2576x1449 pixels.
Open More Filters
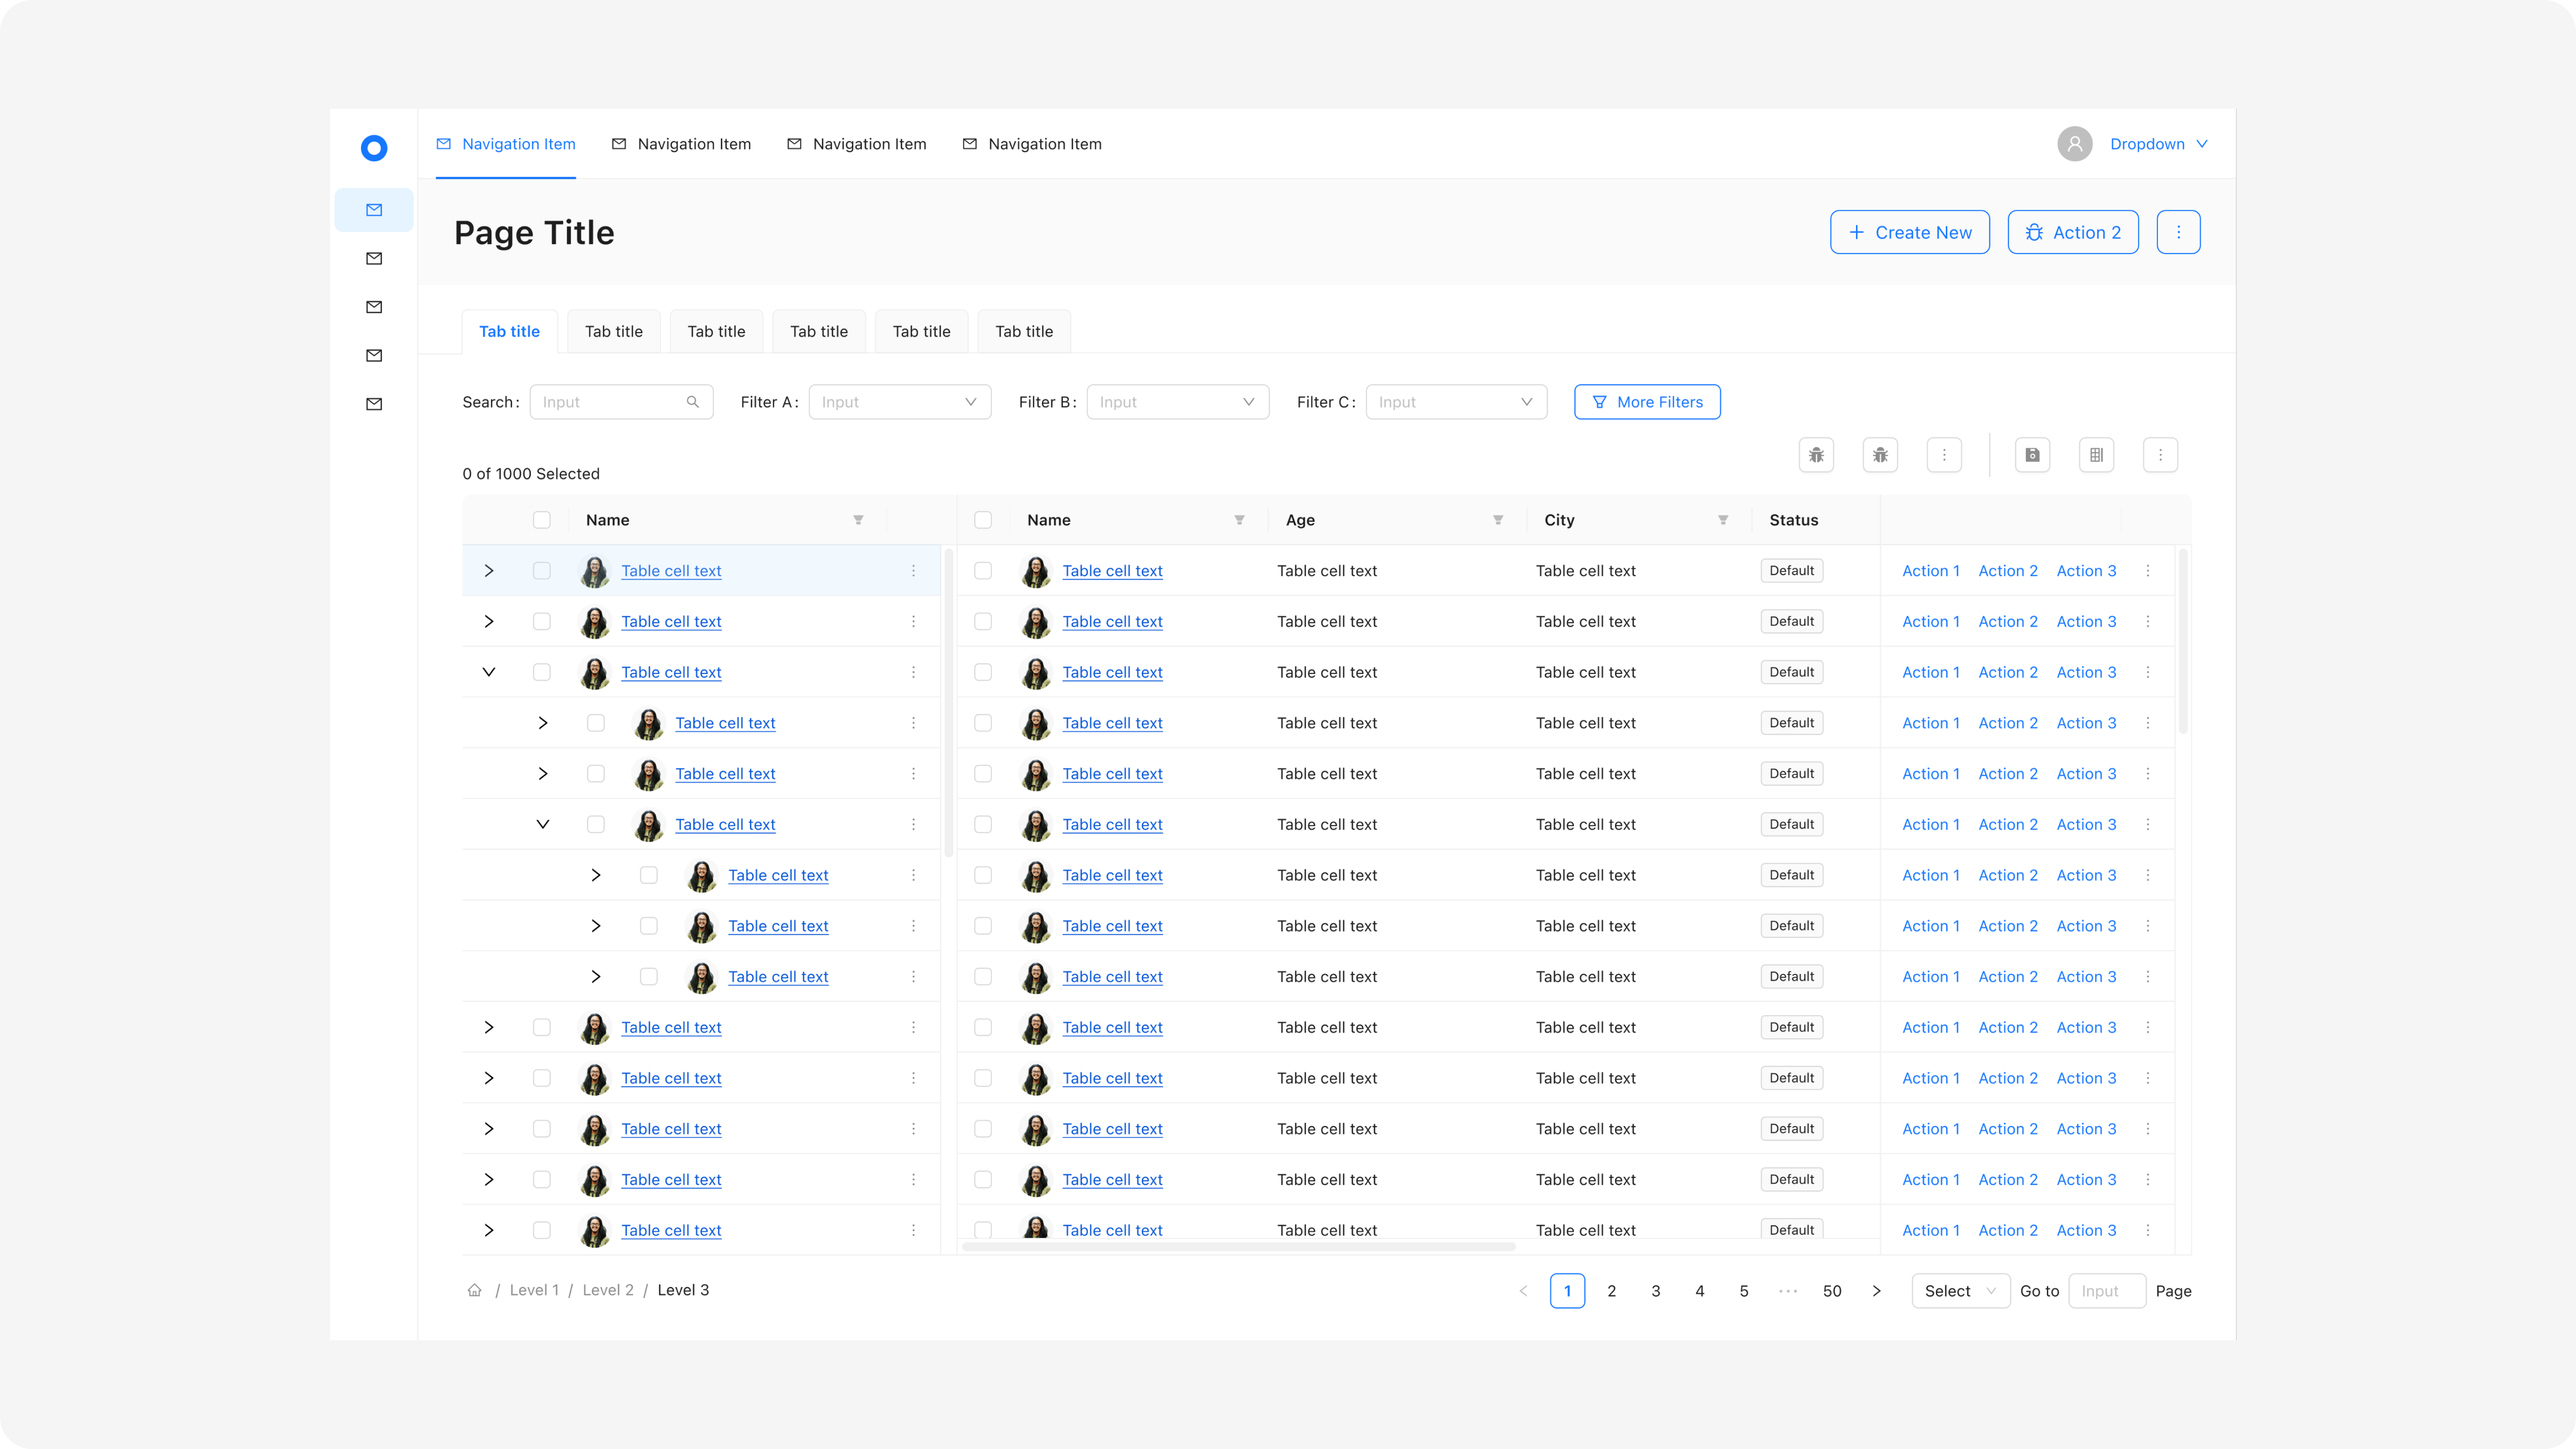pos(1647,402)
